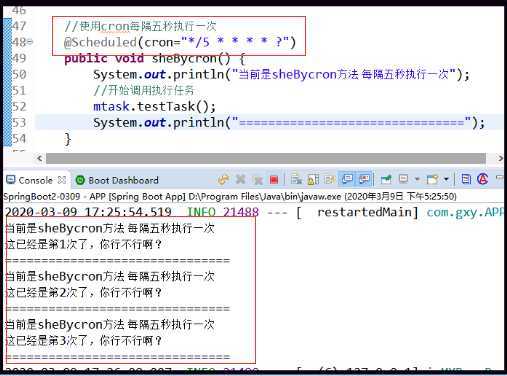Click the editor horizontal scrollbar thumb

[x=266, y=158]
